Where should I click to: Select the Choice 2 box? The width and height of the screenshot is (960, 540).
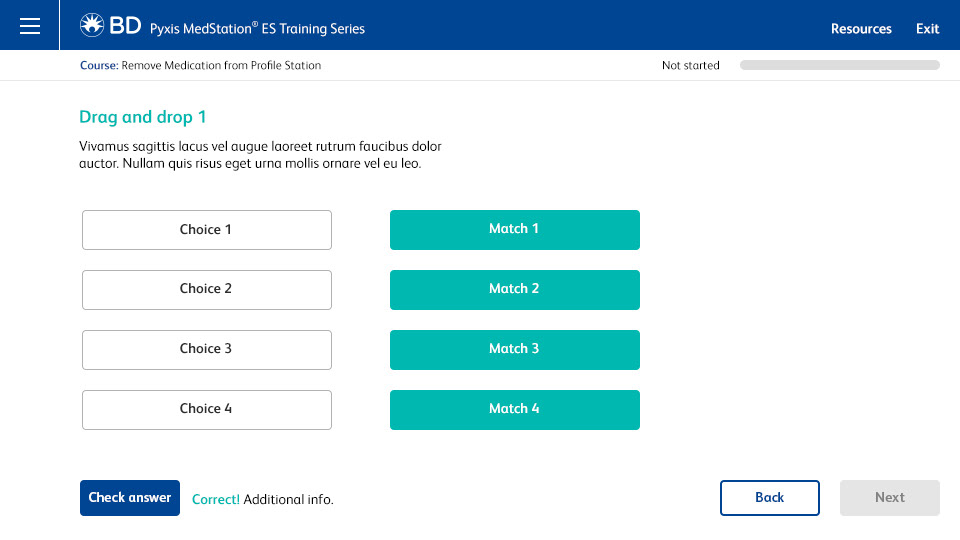tap(207, 290)
